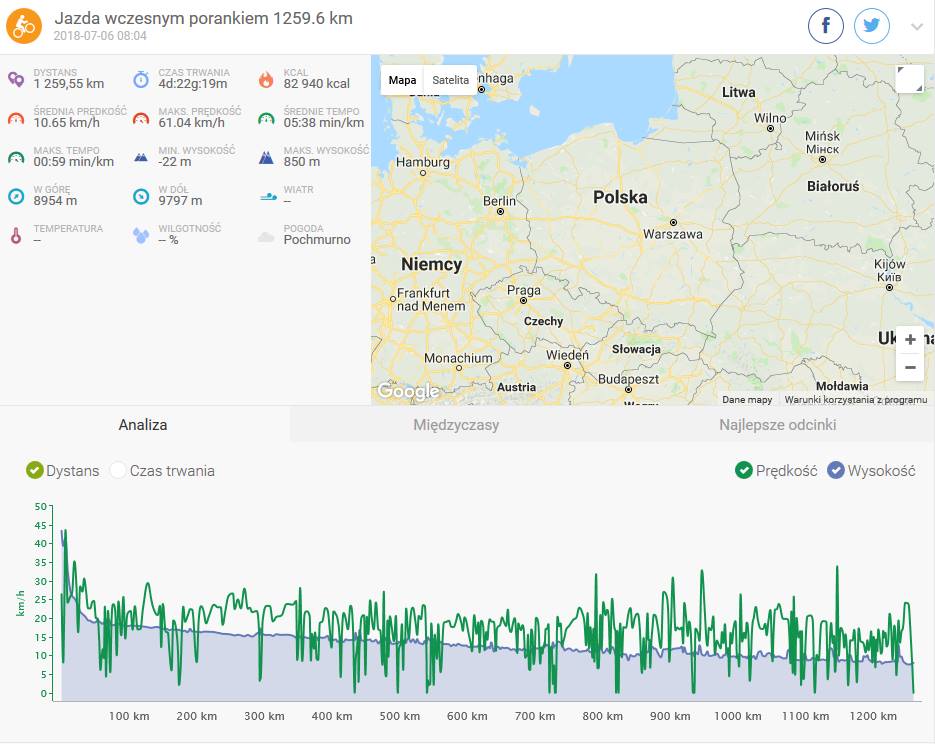Open the Google logo link on the map
935x744 pixels.
point(408,391)
